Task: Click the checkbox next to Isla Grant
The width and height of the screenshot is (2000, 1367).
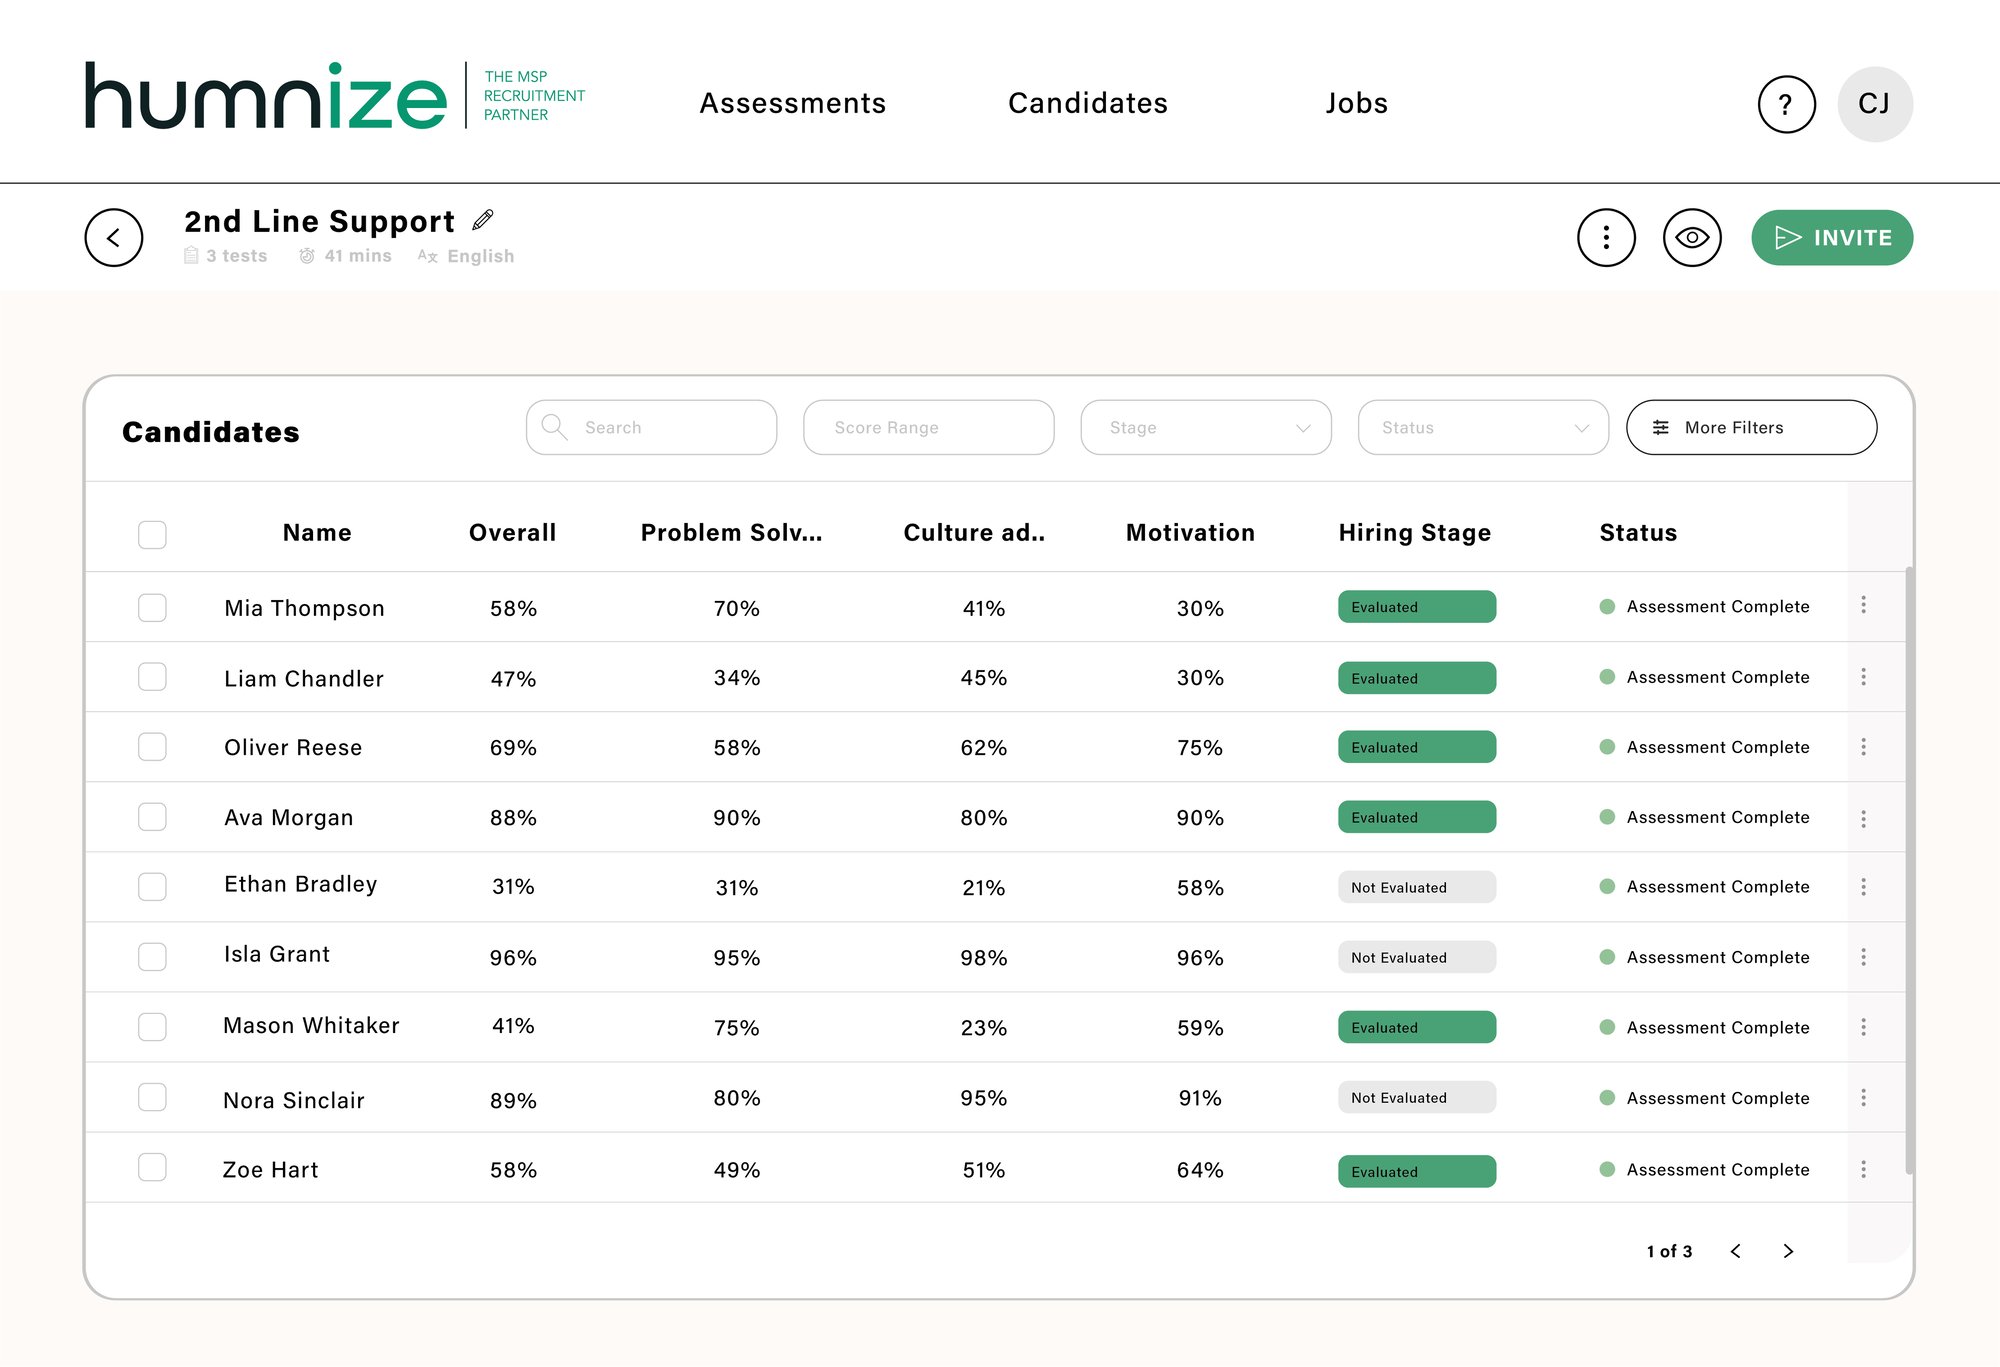Action: coord(152,955)
